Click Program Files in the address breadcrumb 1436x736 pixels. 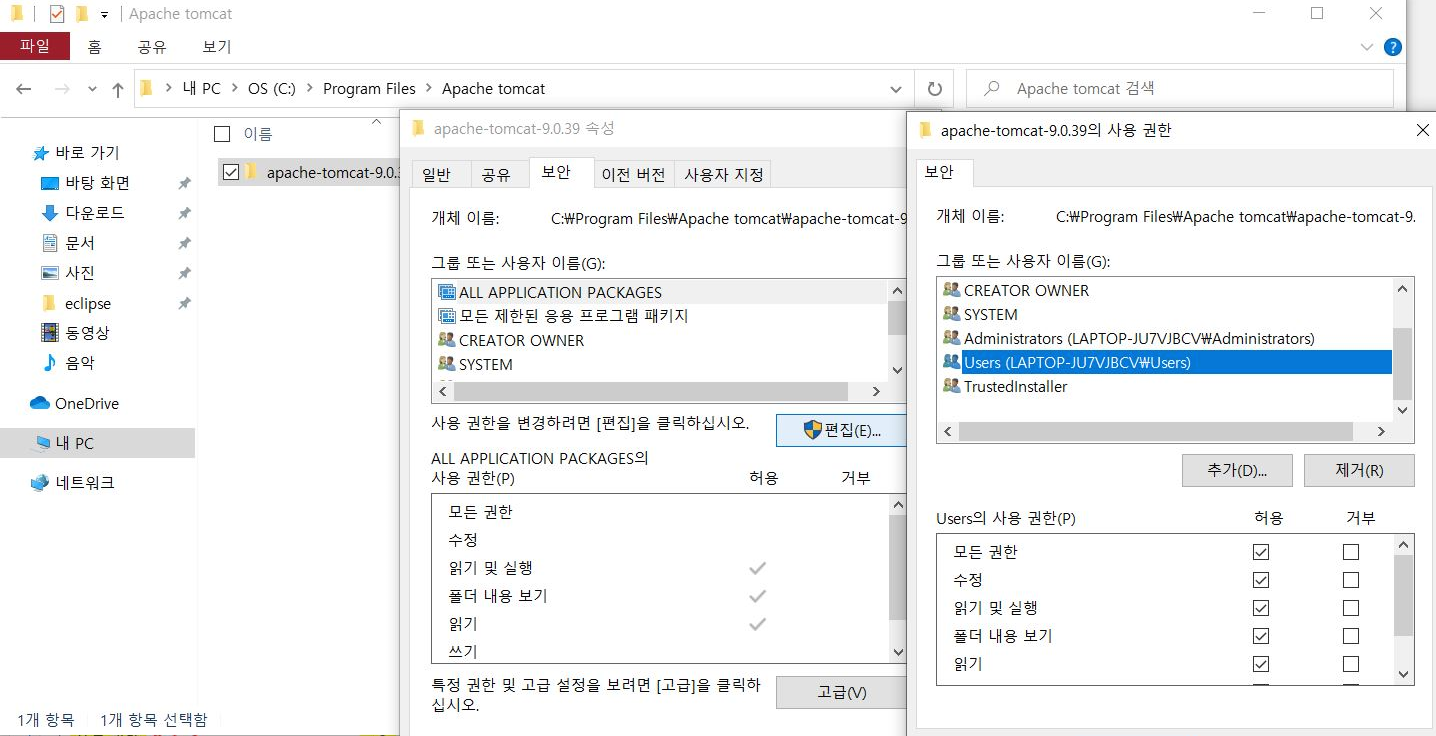coord(369,89)
